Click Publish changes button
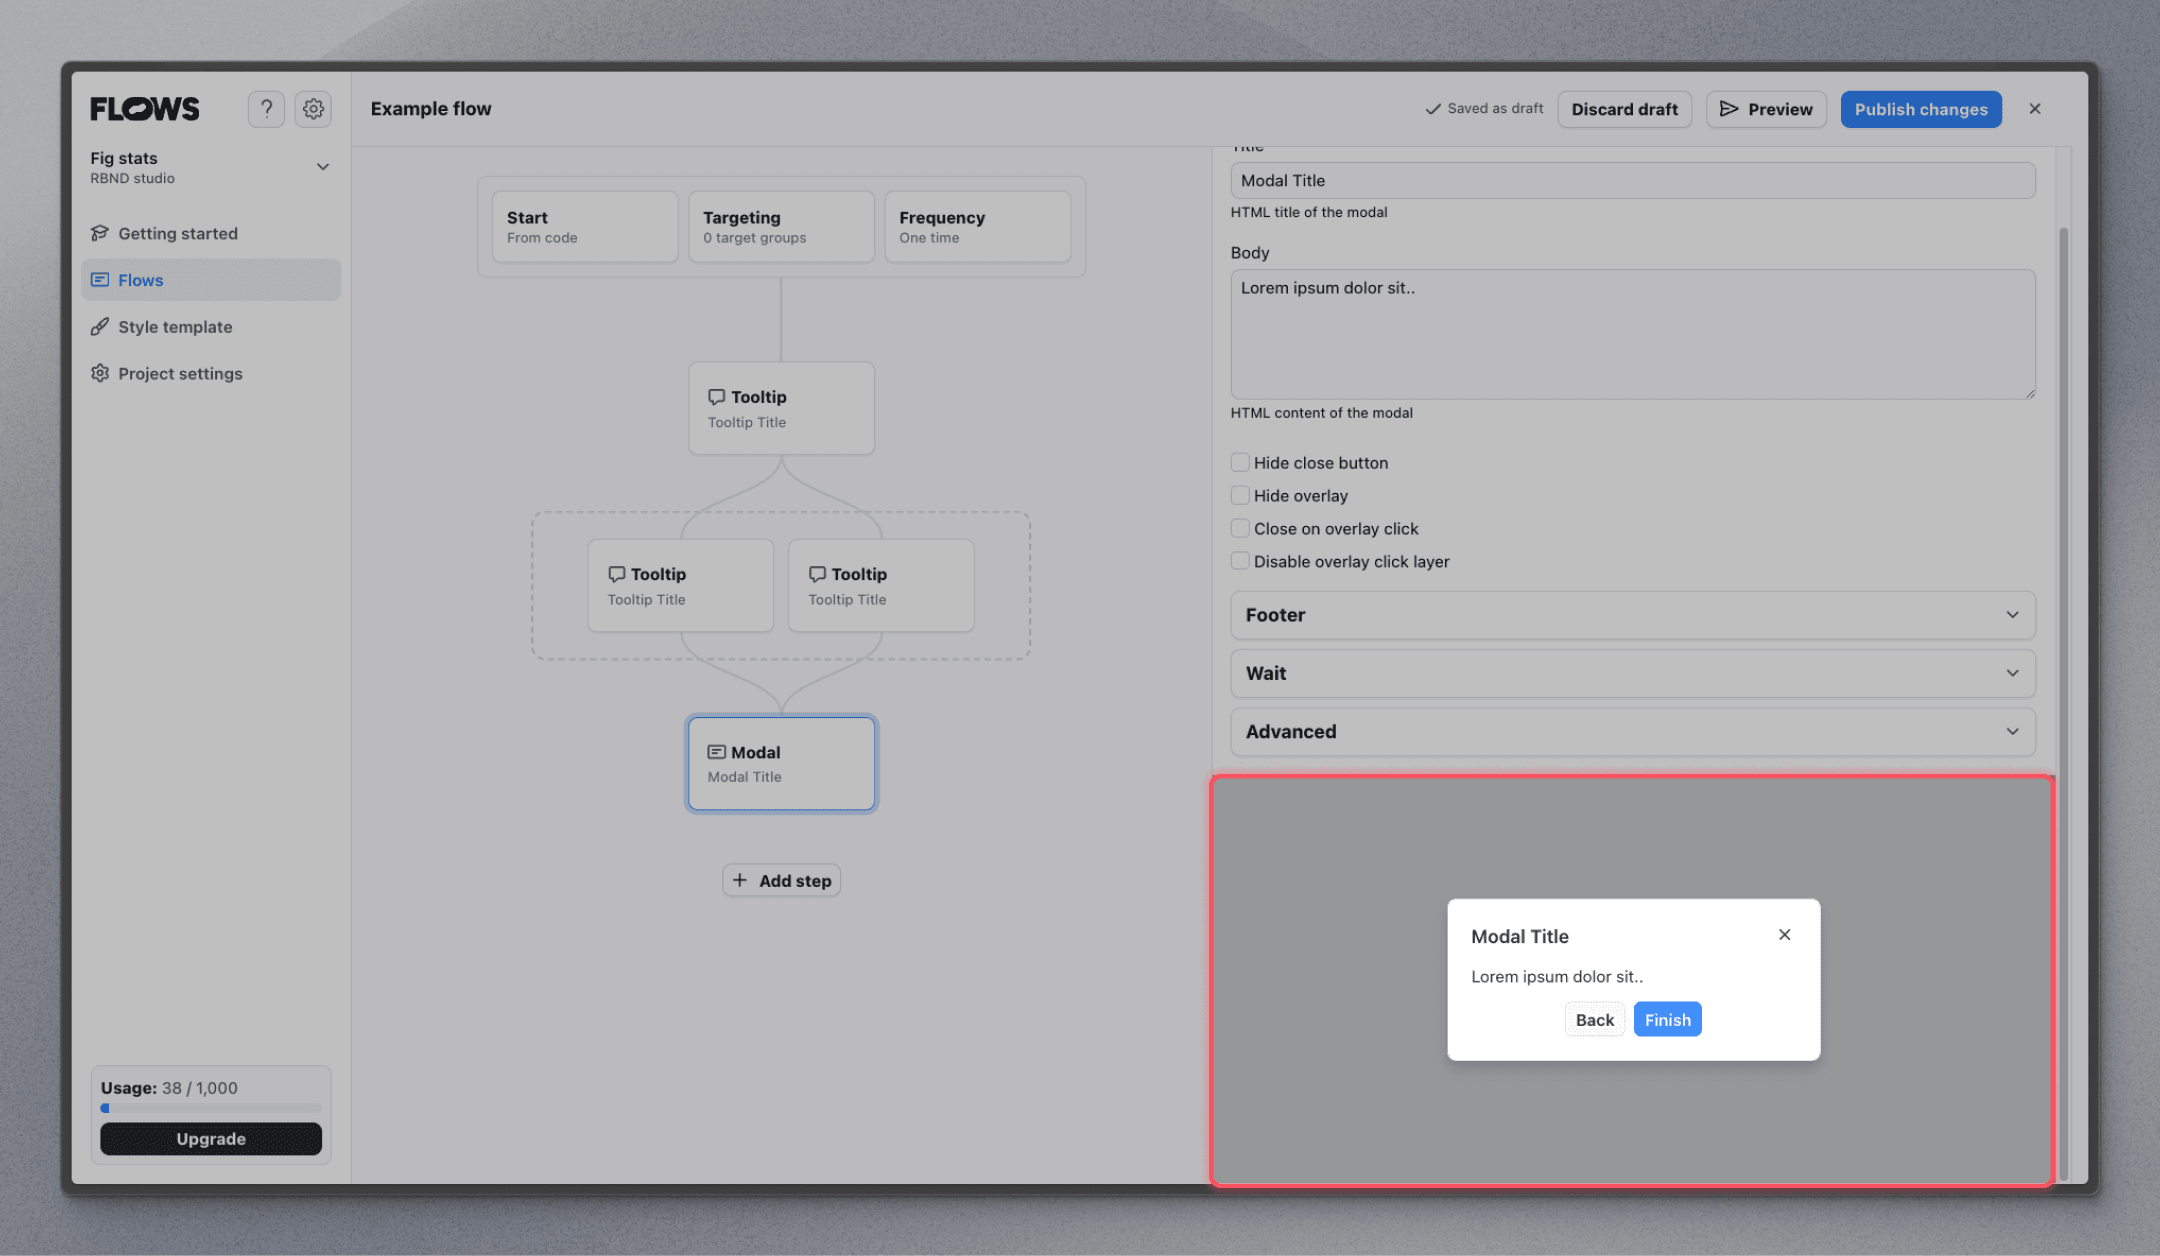 click(1921, 109)
